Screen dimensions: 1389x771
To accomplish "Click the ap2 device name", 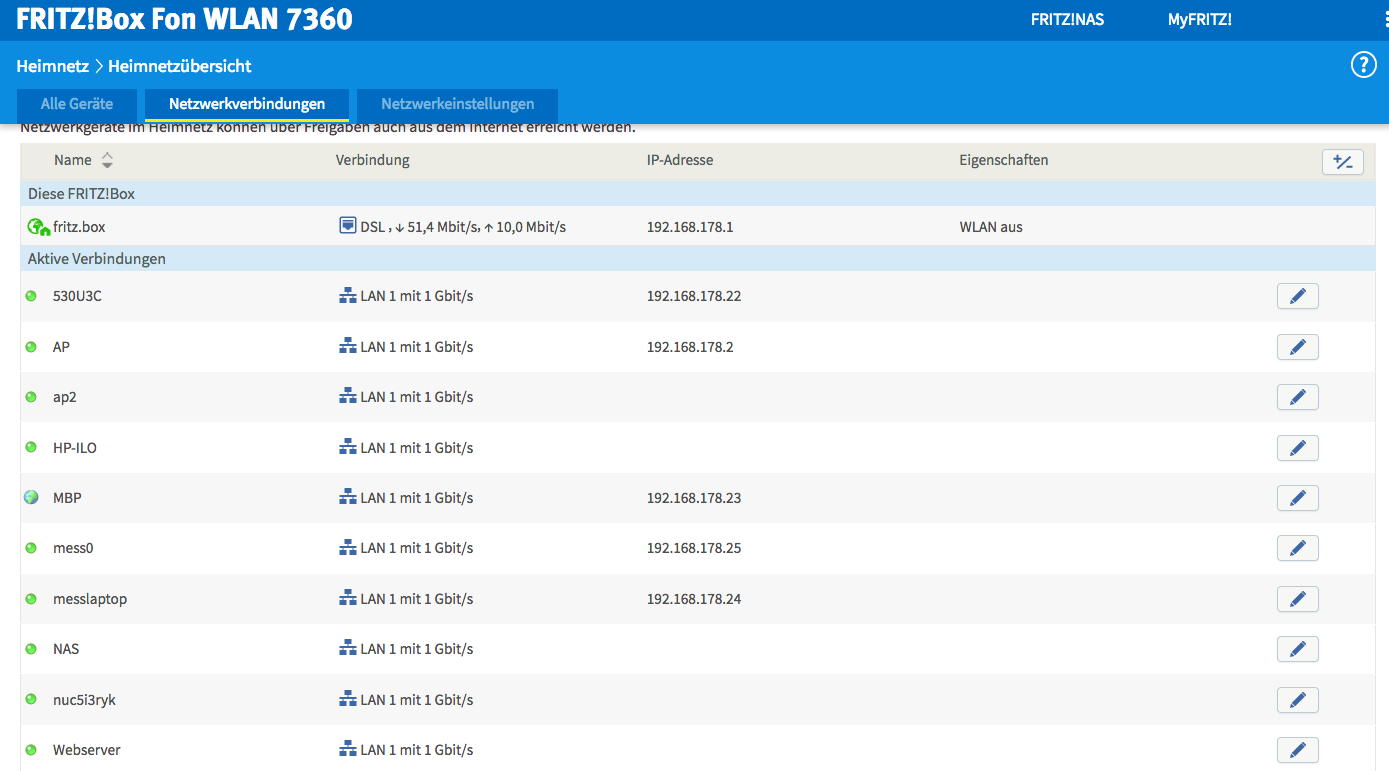I will coord(65,397).
